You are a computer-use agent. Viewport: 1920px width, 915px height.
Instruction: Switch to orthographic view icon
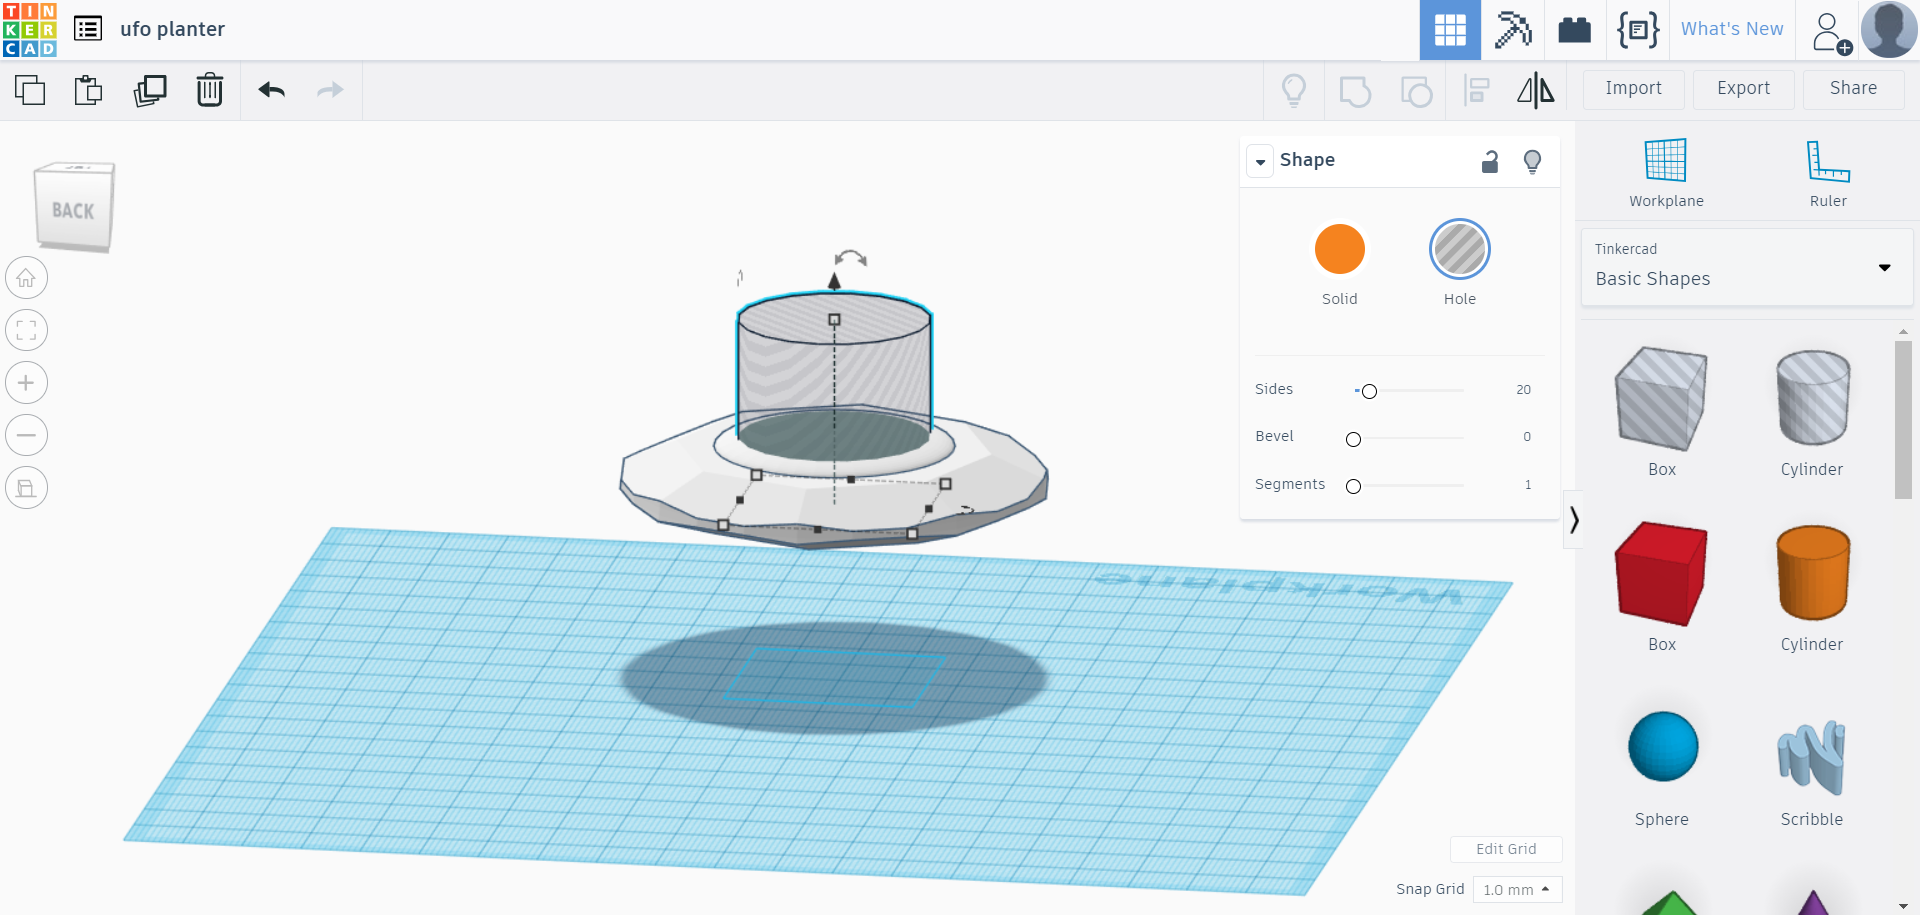coord(26,488)
